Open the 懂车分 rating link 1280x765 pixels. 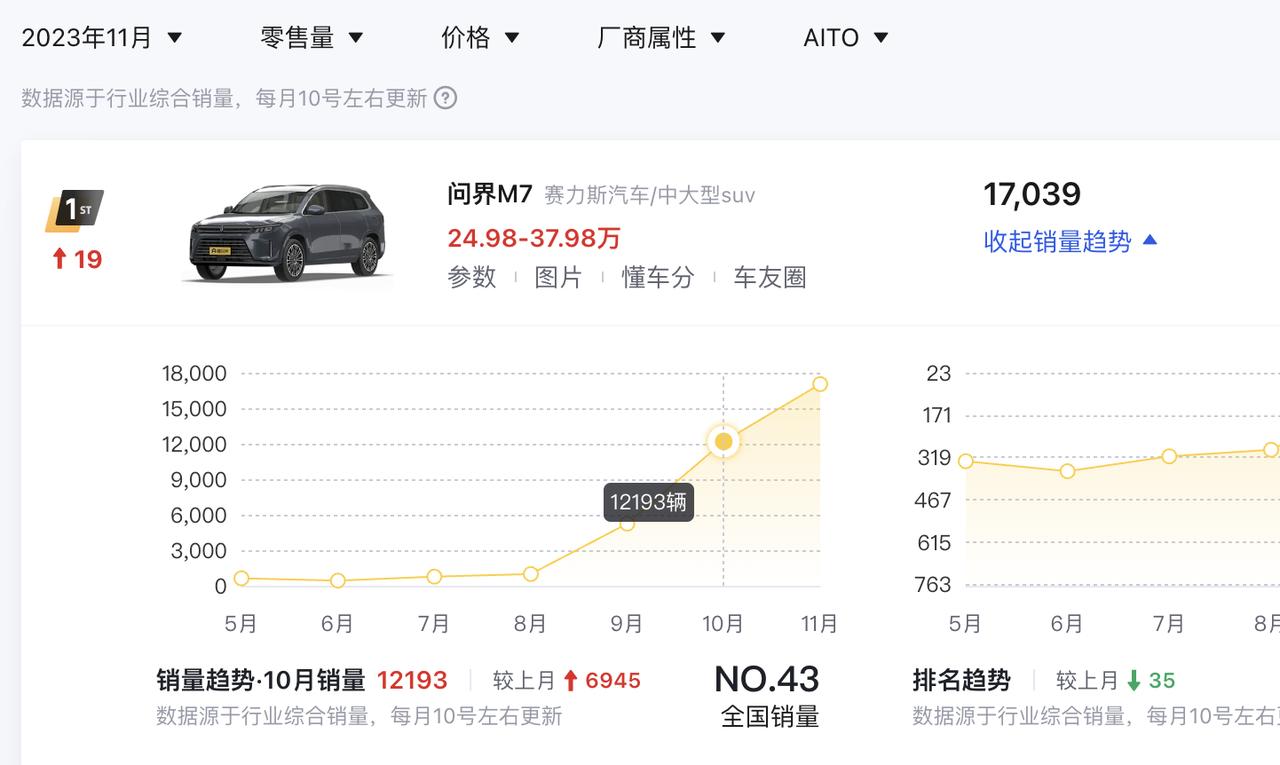(x=658, y=277)
